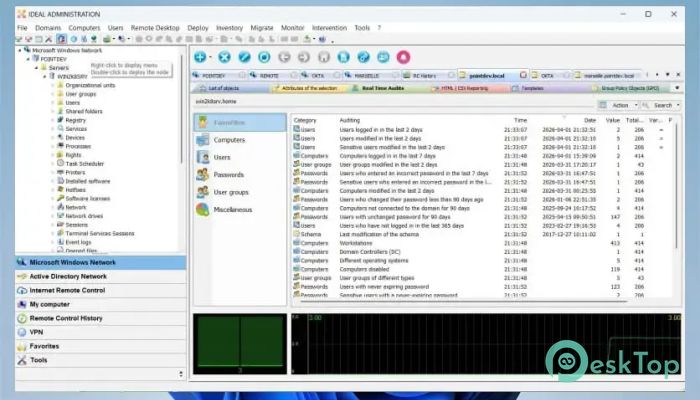Open dropdown arrow beside plus icon
This screenshot has width=700, height=400.
click(210, 57)
